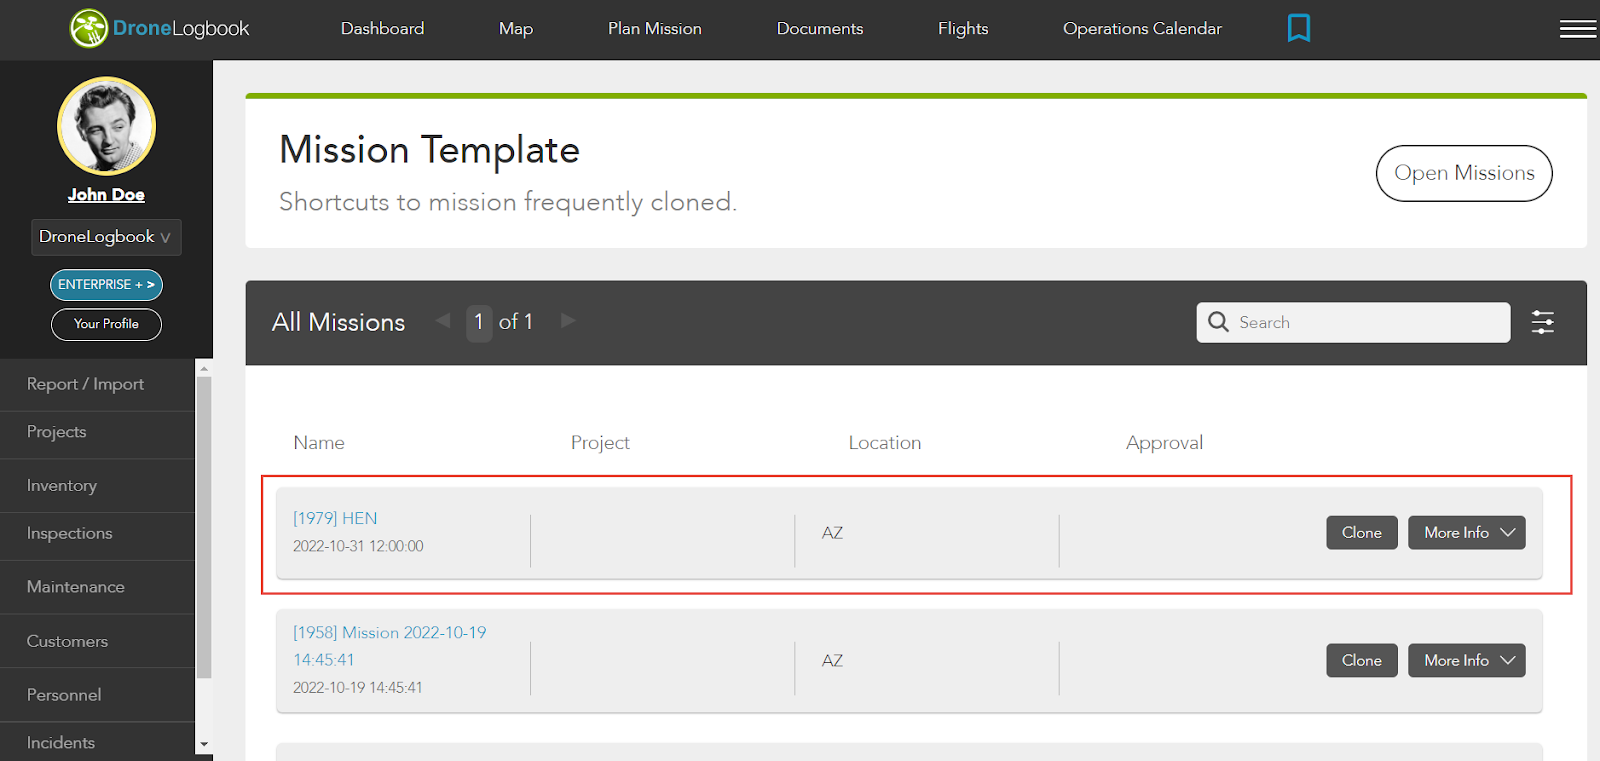
Task: Select Incidents in sidebar
Action: 97,742
